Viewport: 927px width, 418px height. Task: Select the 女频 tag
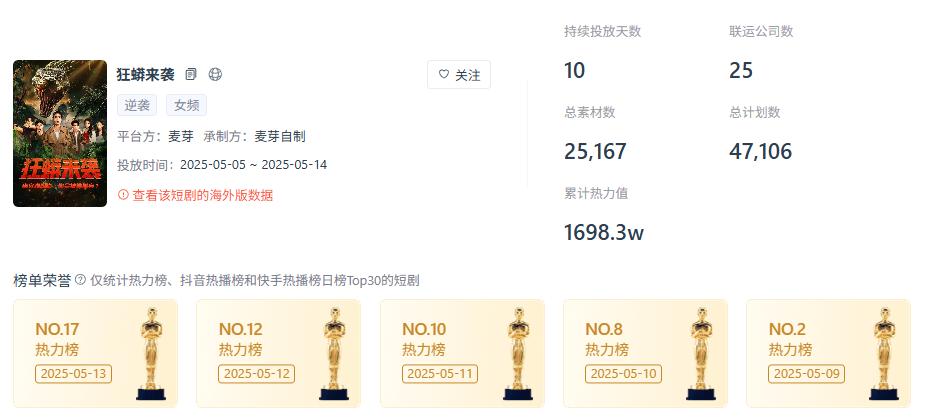pos(186,105)
